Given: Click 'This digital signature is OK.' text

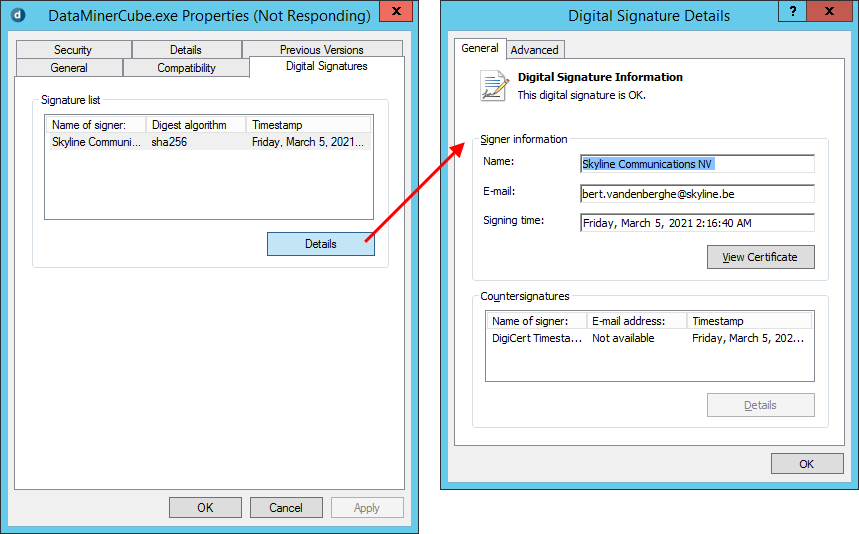Looking at the screenshot, I should pyautogui.click(x=581, y=95).
